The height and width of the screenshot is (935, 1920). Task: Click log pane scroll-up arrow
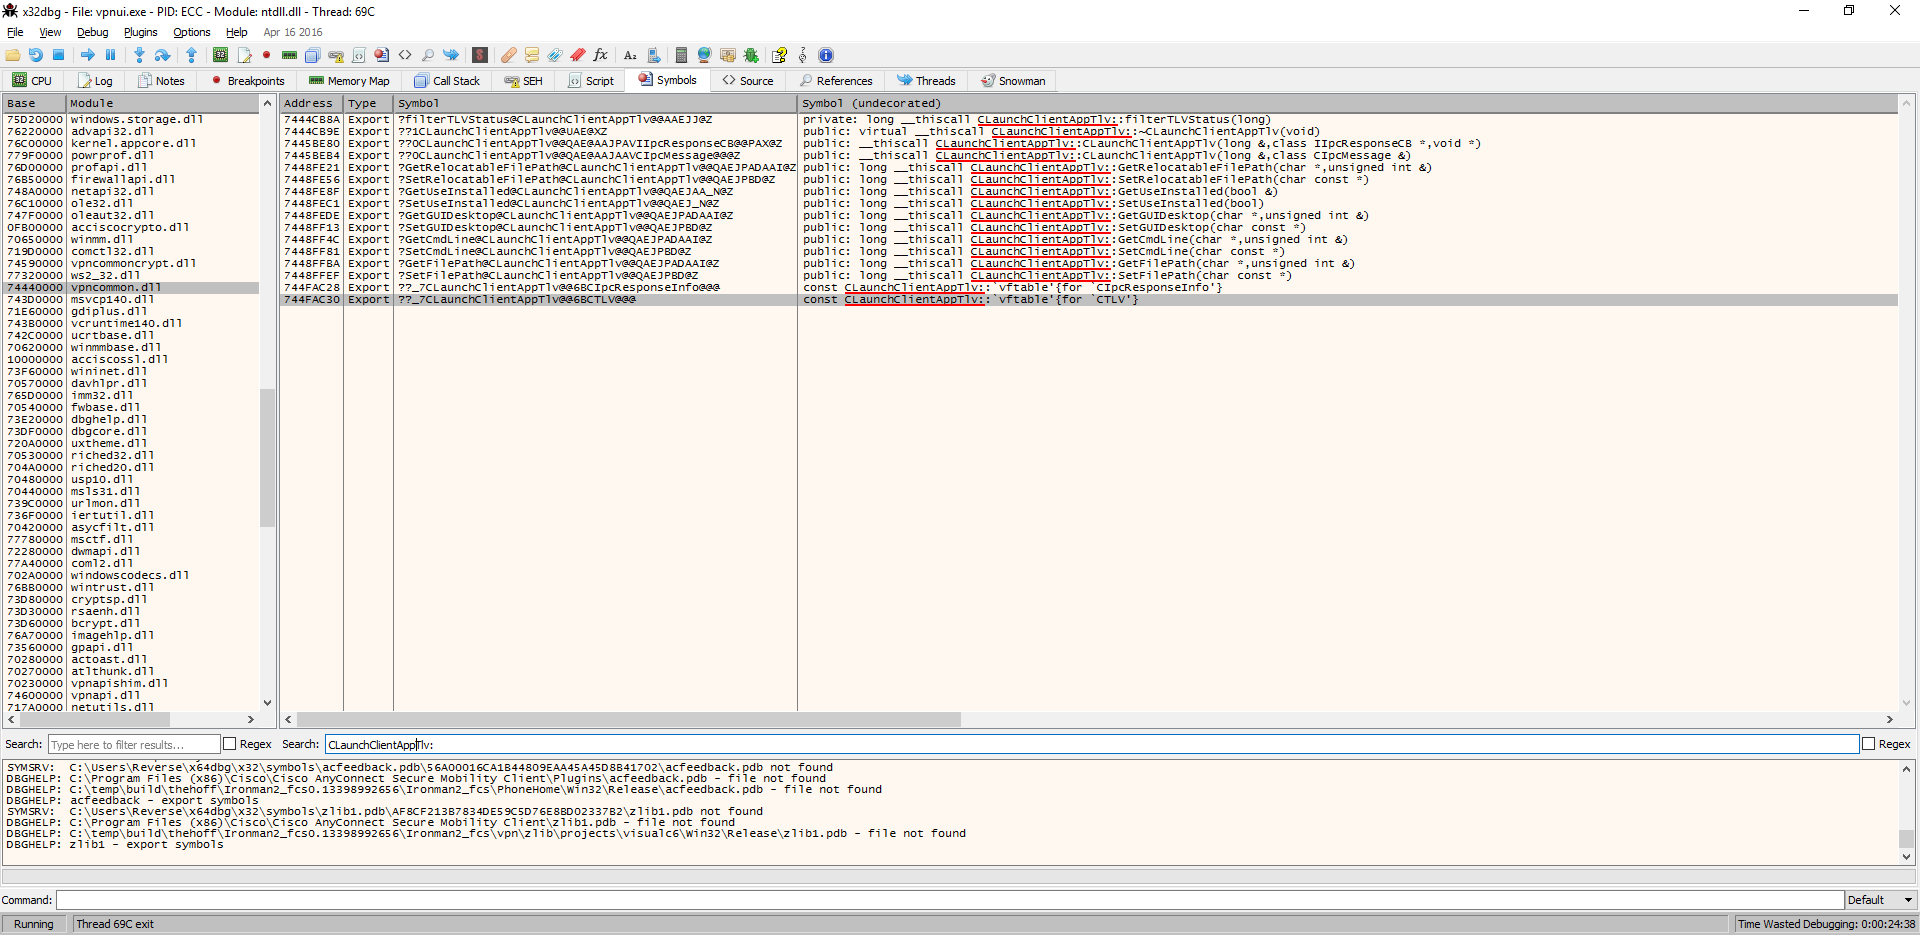[x=1907, y=768]
